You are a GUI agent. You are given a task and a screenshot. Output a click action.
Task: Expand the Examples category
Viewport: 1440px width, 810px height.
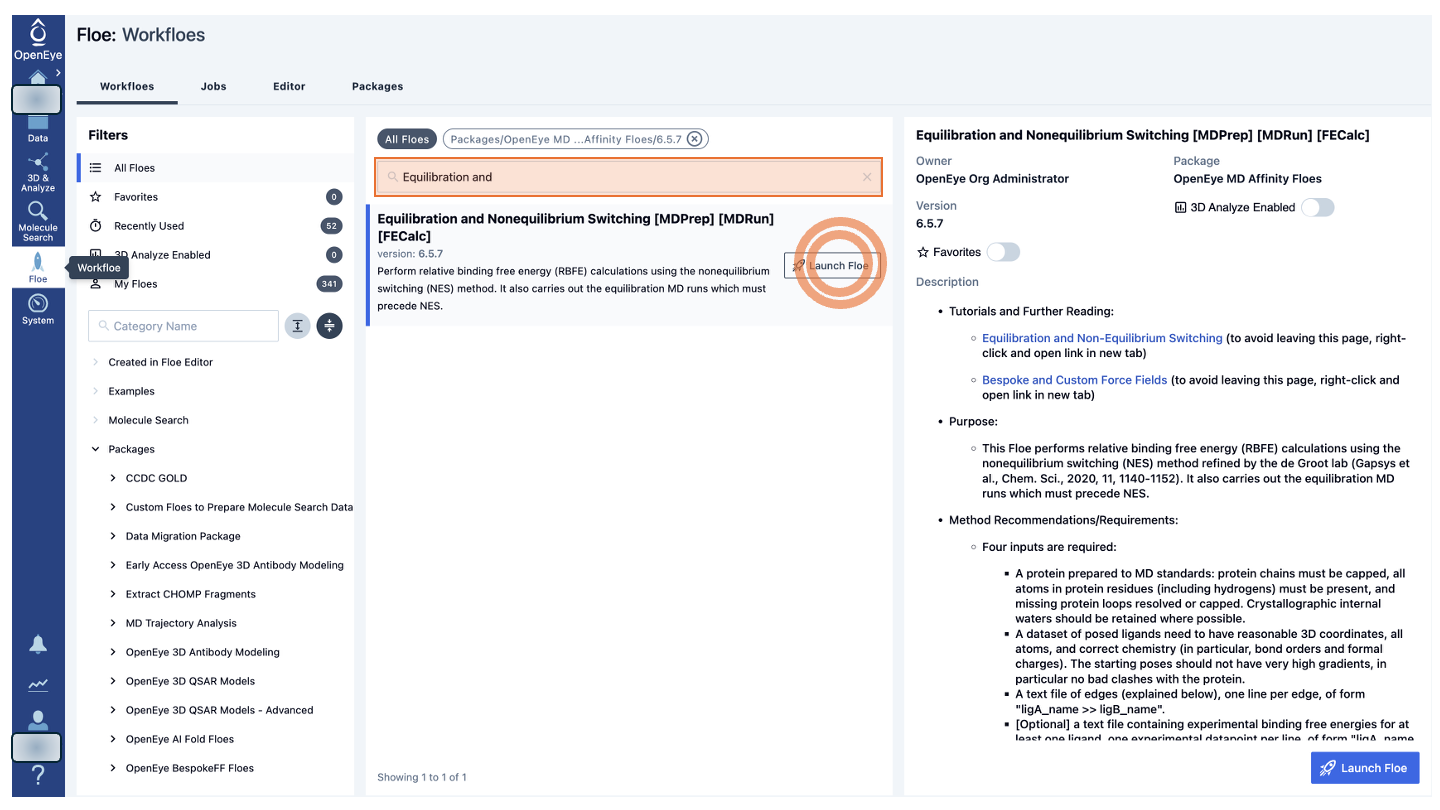point(96,391)
